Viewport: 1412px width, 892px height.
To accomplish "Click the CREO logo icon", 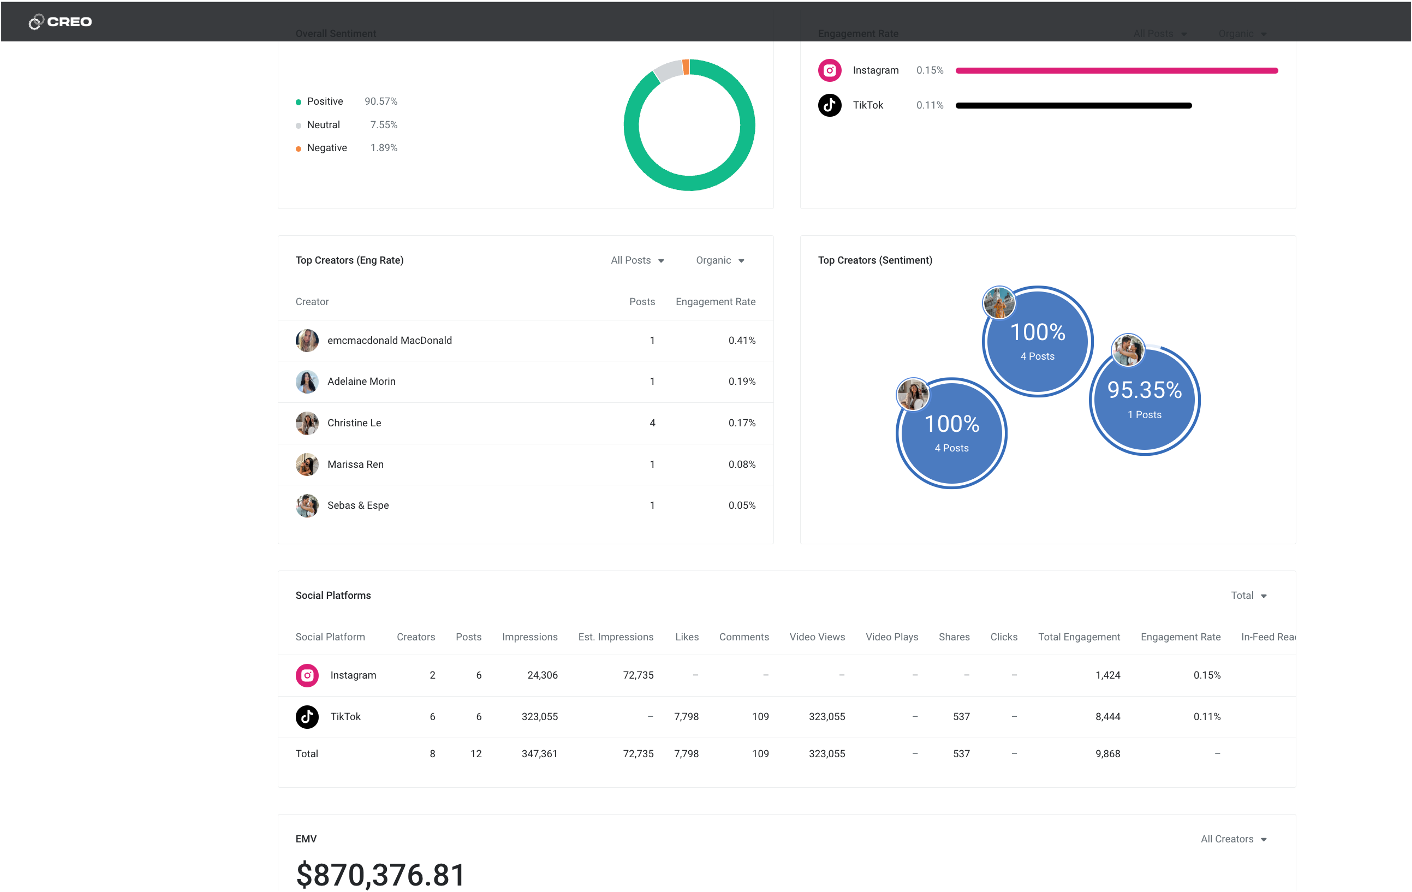I will [x=34, y=20].
